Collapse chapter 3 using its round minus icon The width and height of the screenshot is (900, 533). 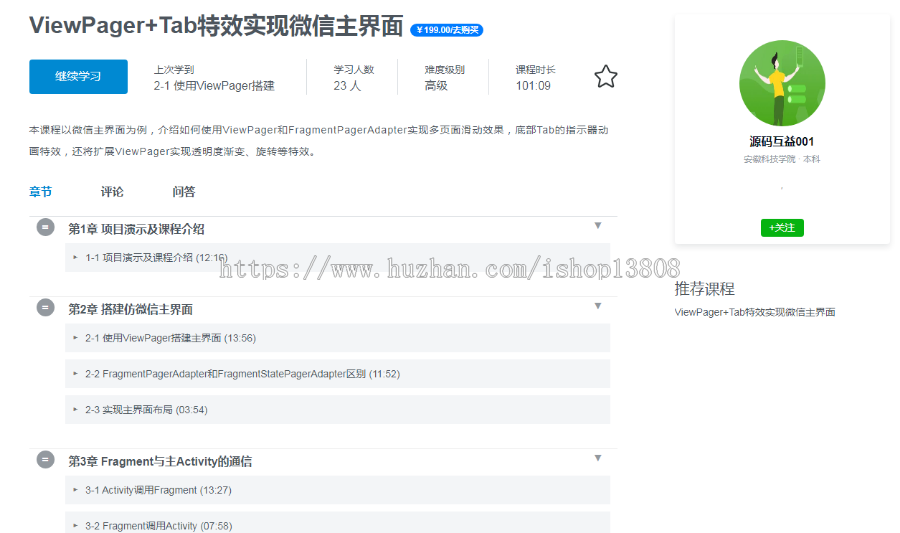tap(45, 460)
